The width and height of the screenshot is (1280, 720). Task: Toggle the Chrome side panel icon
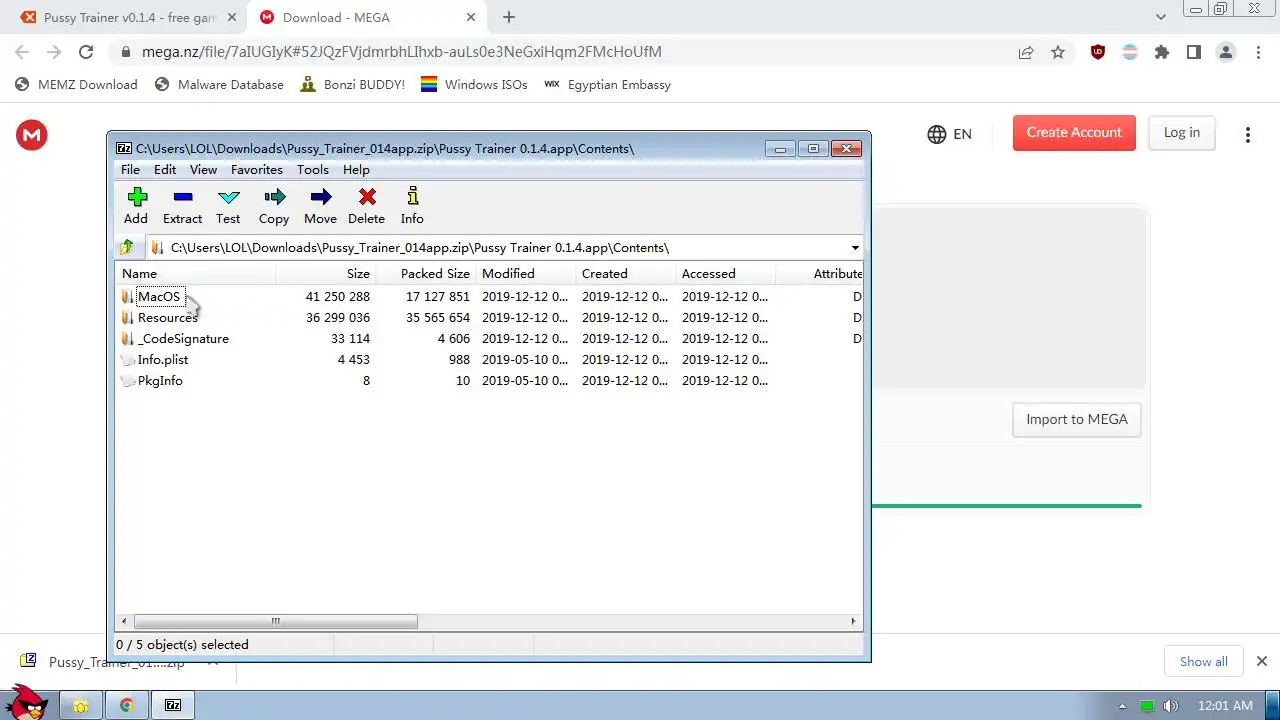[1194, 52]
